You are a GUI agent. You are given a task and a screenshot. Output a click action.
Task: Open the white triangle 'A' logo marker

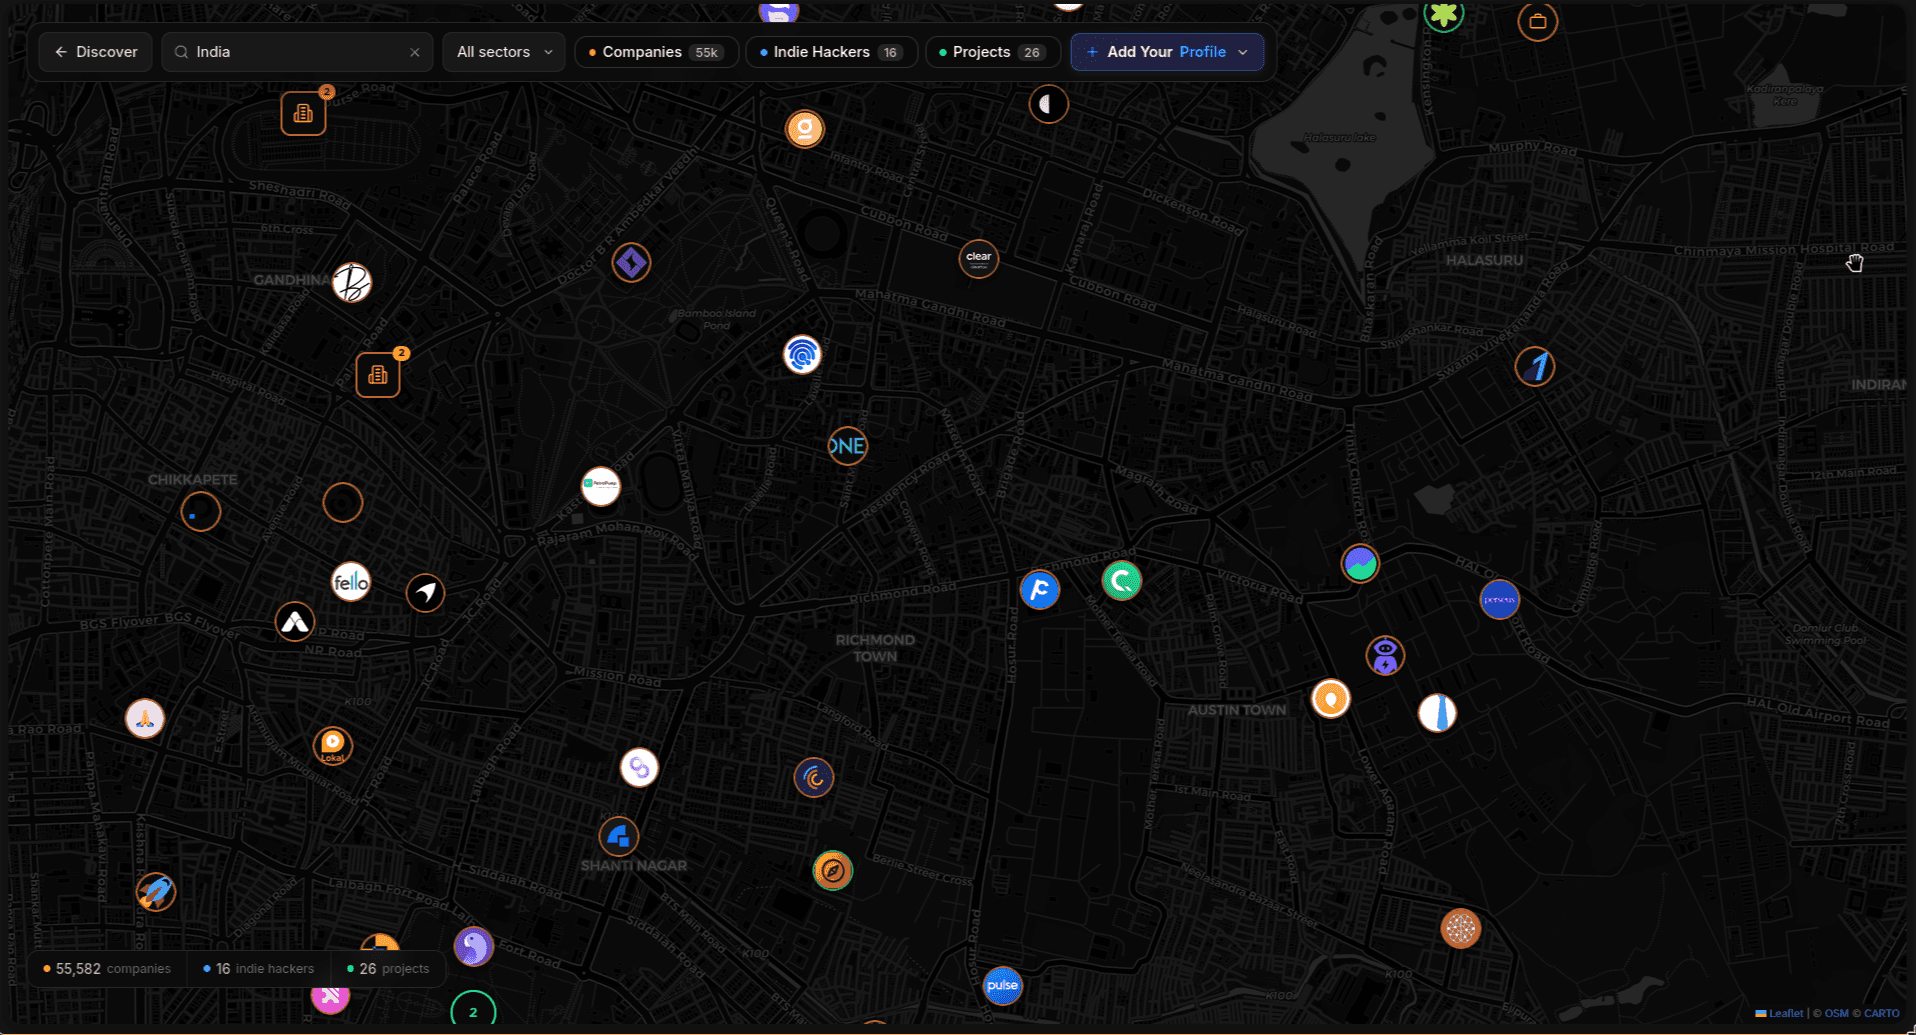[x=295, y=622]
